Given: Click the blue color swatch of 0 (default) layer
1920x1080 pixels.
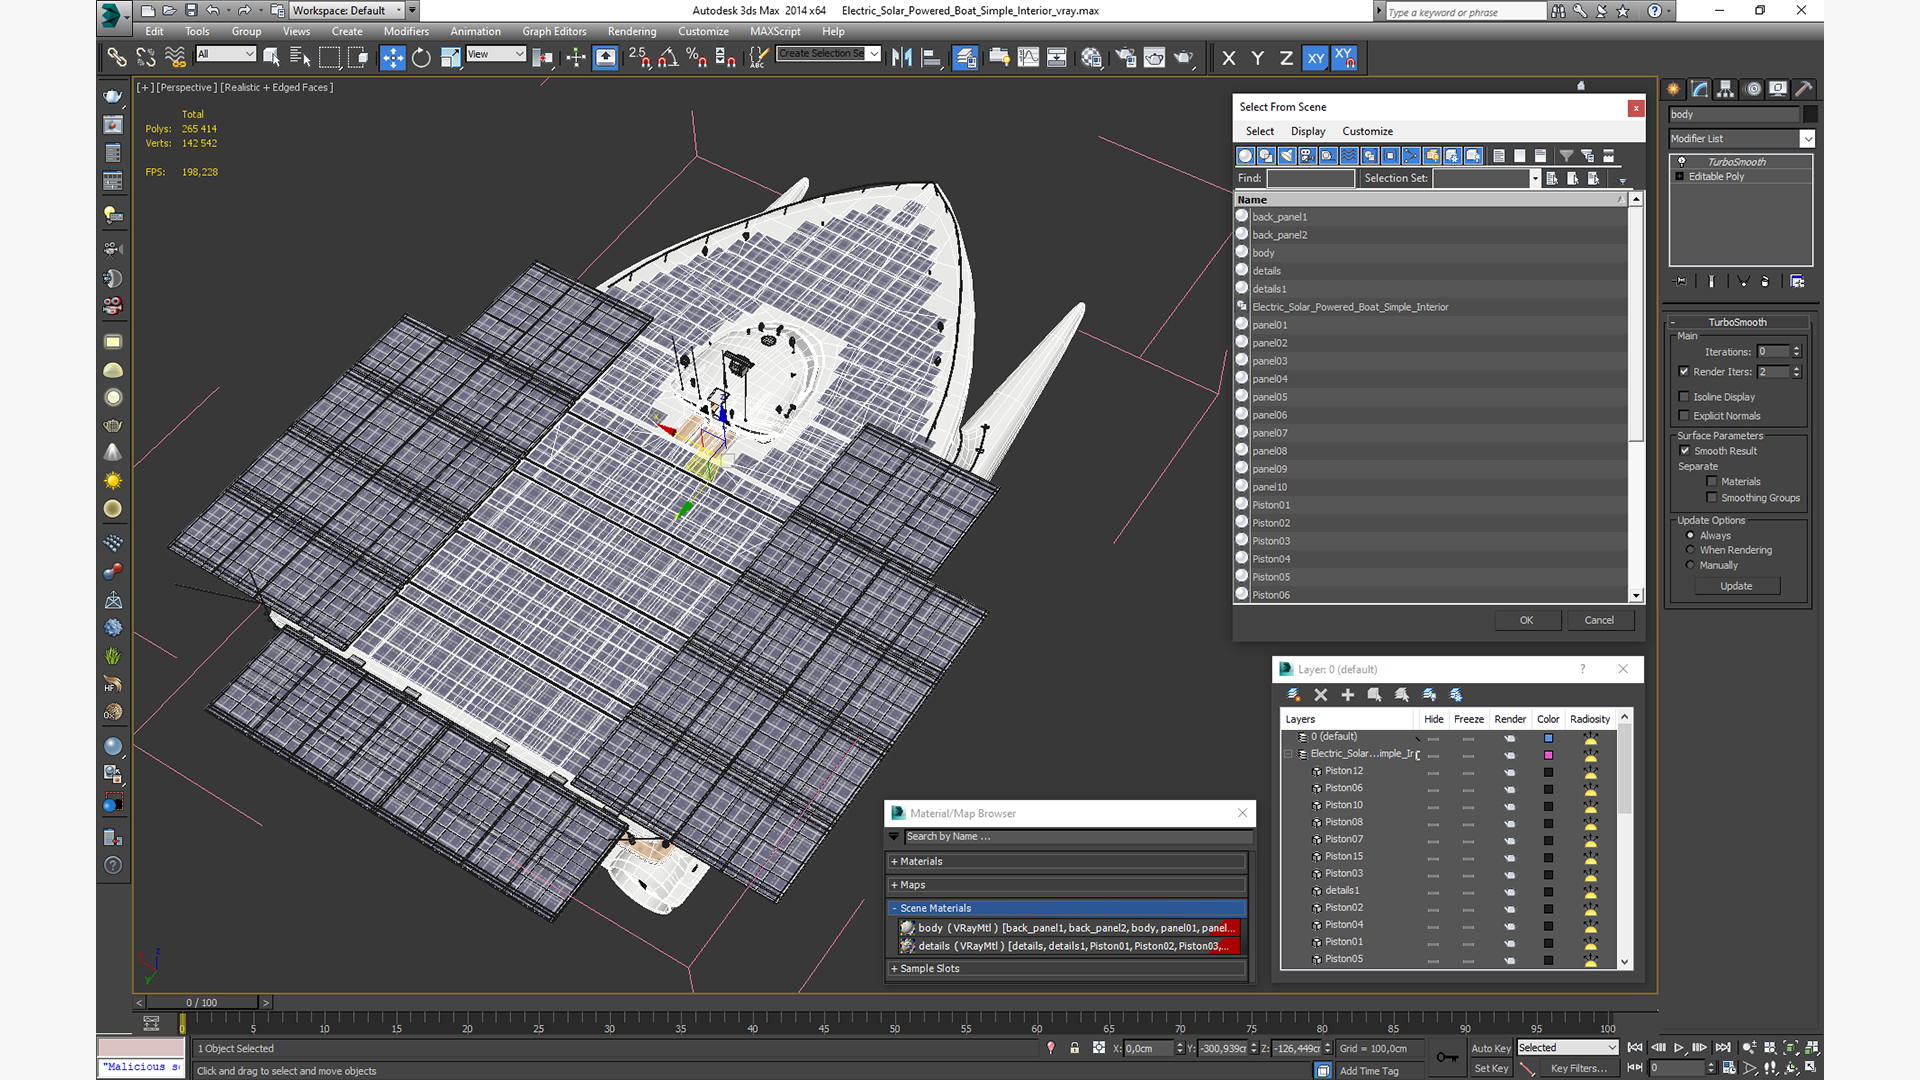Looking at the screenshot, I should [1548, 738].
